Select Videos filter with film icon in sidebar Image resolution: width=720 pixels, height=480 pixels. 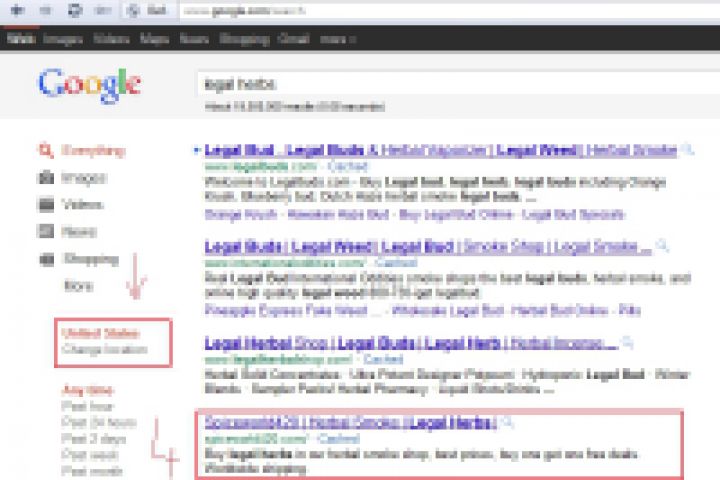(70, 204)
